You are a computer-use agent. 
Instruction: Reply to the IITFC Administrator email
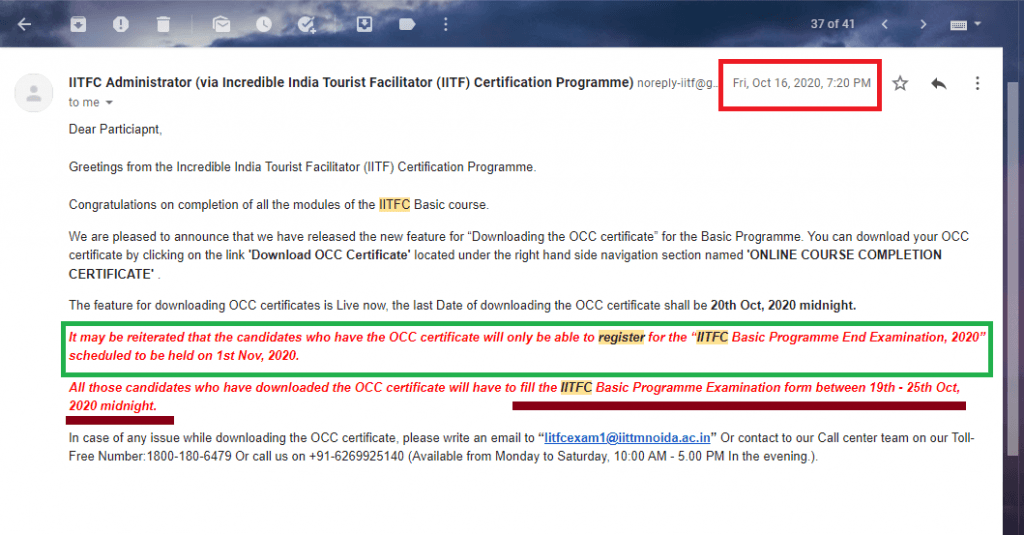click(x=938, y=84)
